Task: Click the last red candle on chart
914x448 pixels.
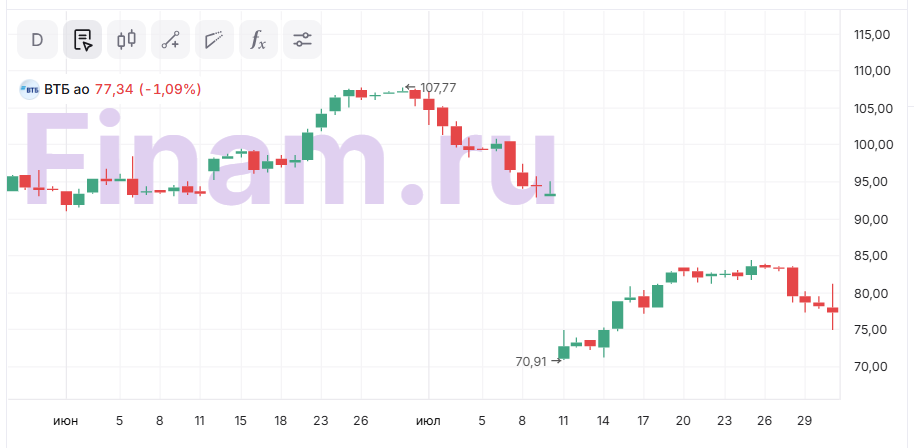Action: click(x=832, y=310)
